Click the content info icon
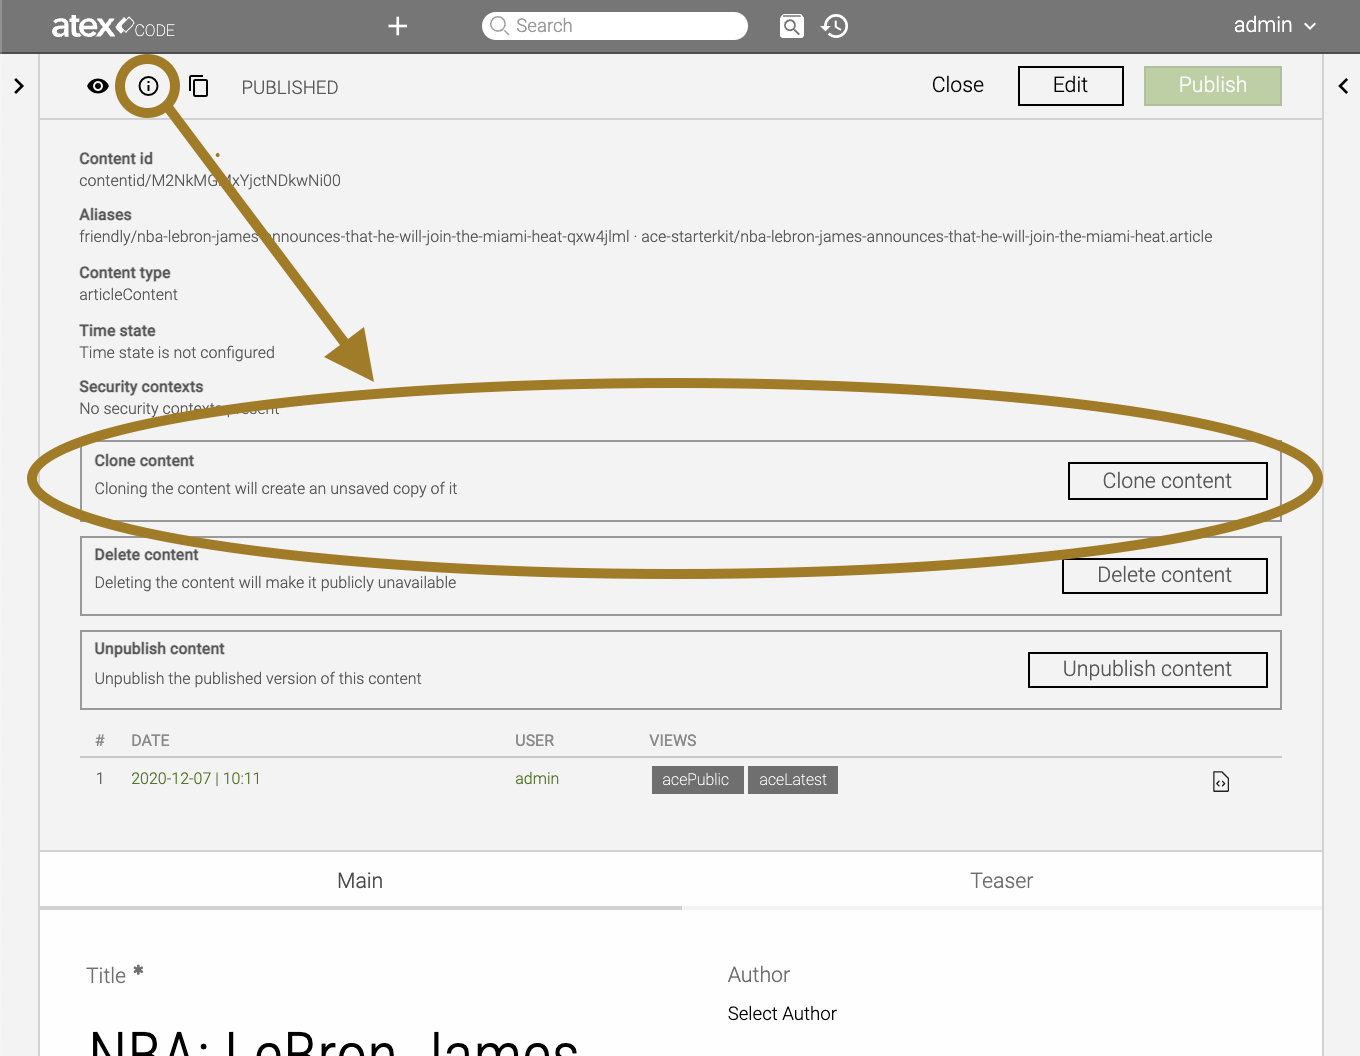 coord(148,86)
